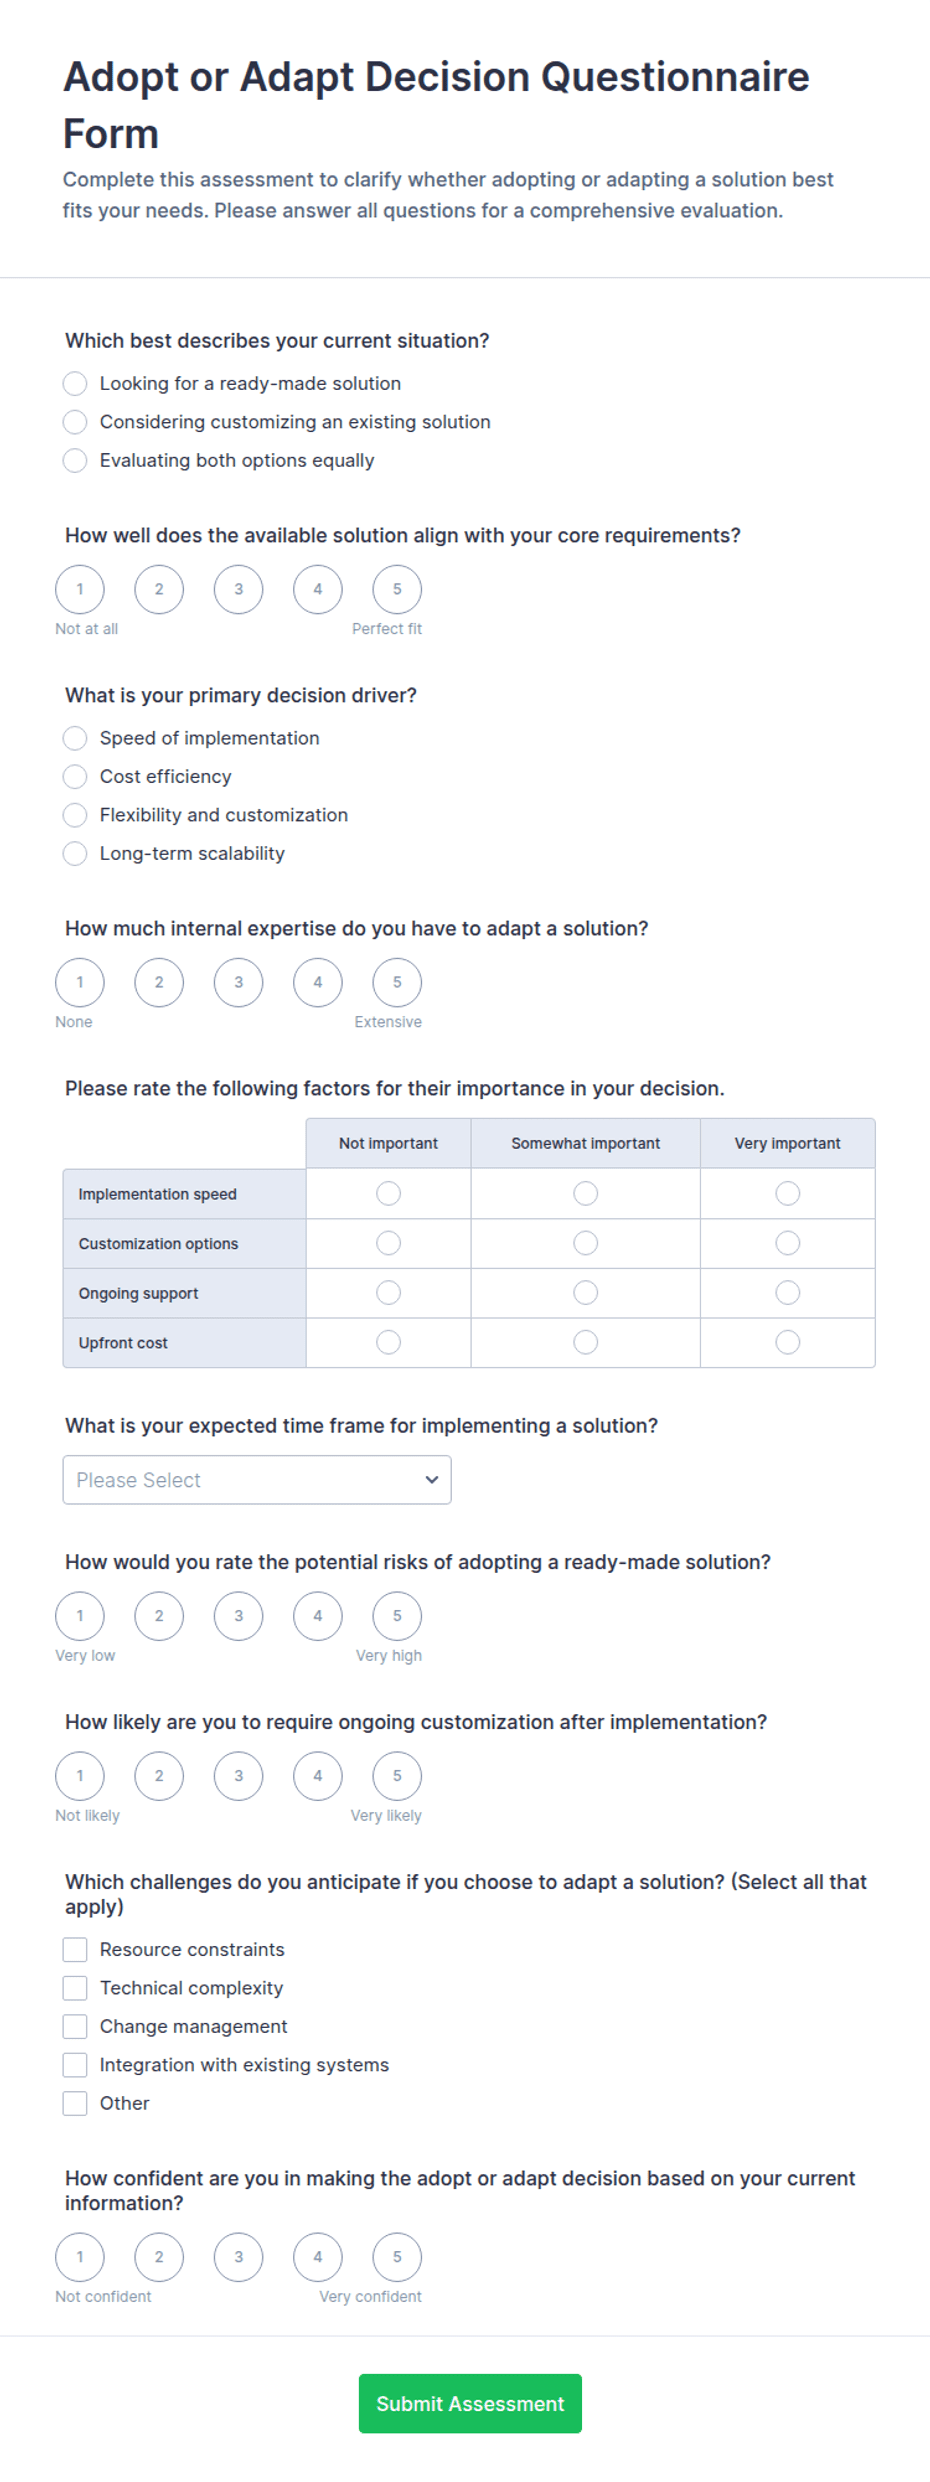Rate ongoing customization likelihood as 4

tap(318, 1776)
